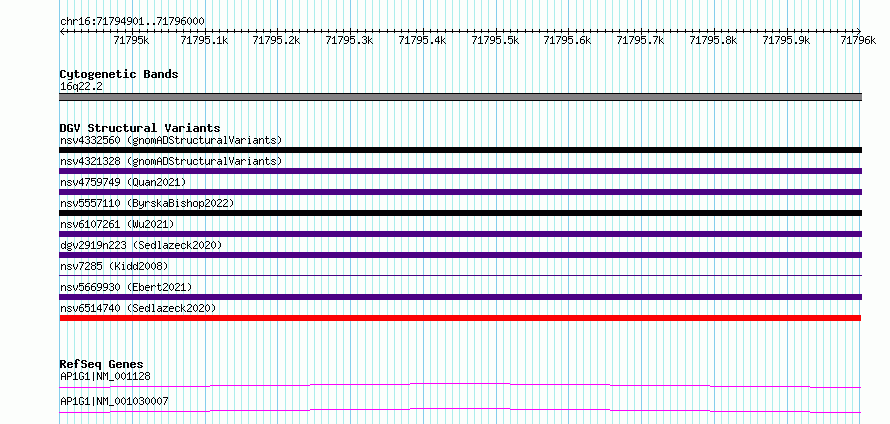Viewport: 890px width, 424px height.
Task: Click the 71795.2k ruler tick label
Action: [x=276, y=40]
